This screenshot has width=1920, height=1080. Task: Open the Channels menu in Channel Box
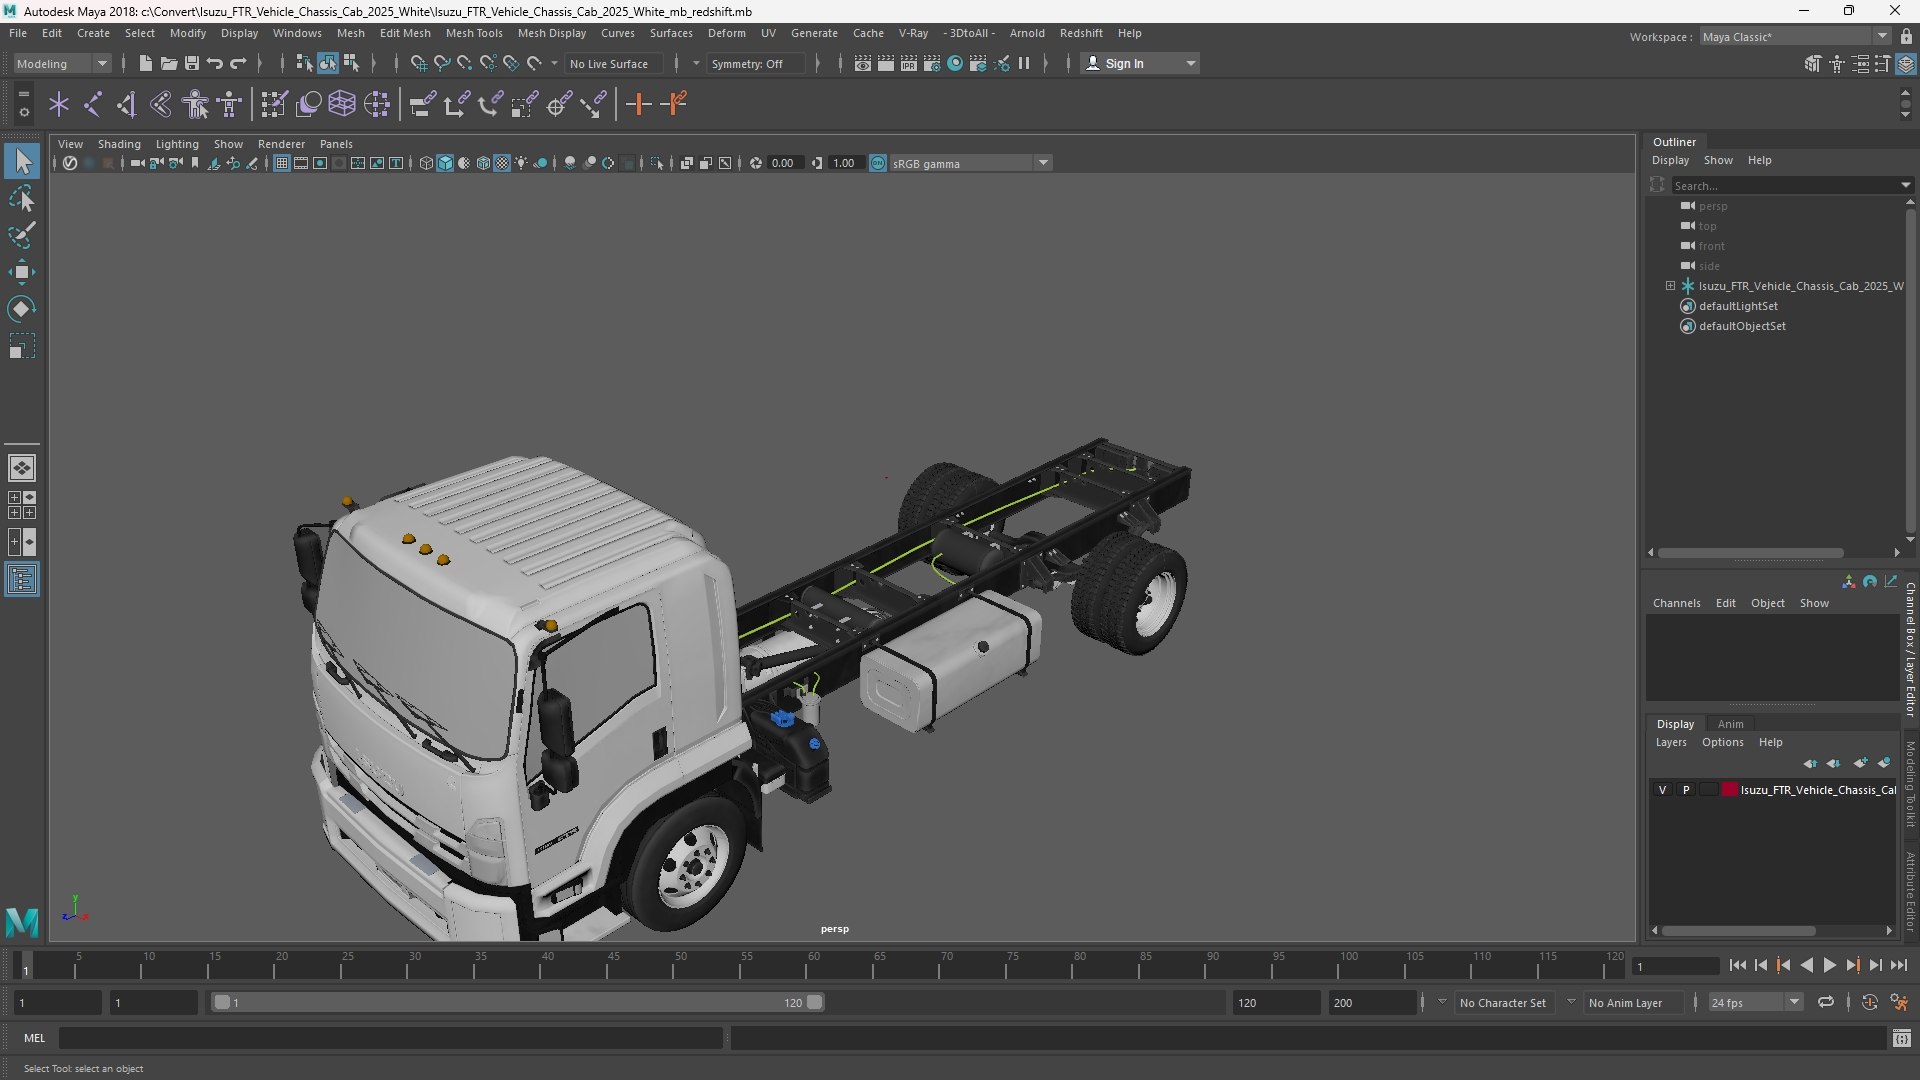pos(1676,603)
